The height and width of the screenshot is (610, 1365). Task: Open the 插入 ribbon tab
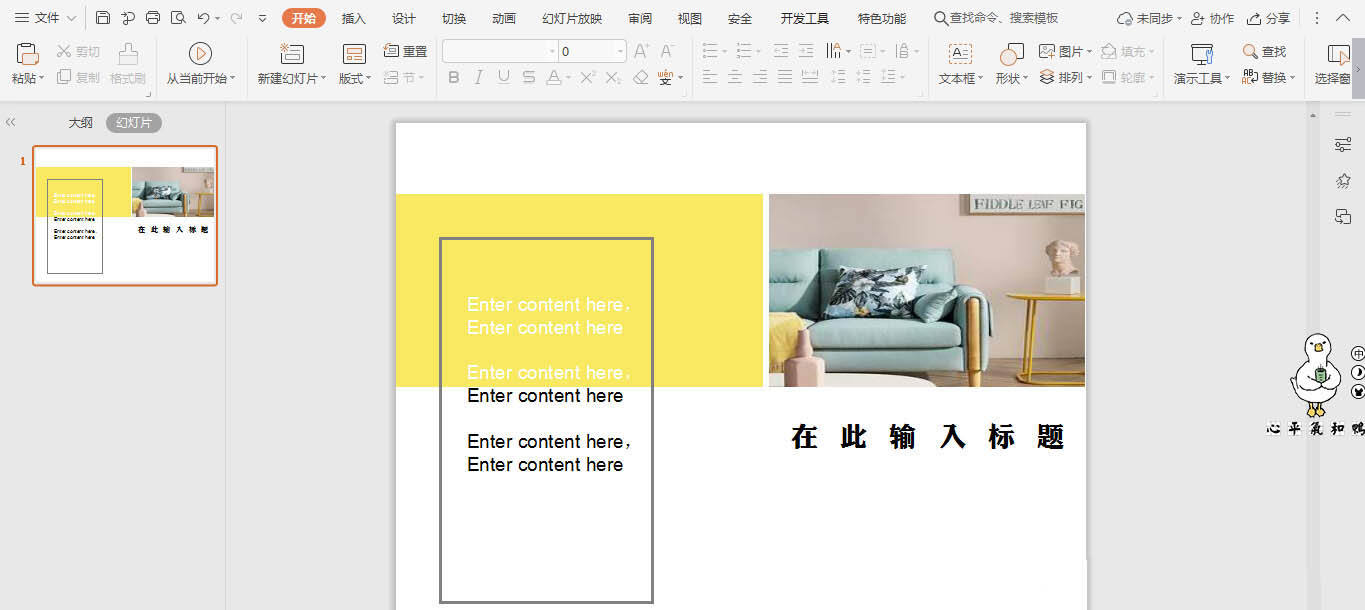(x=354, y=18)
